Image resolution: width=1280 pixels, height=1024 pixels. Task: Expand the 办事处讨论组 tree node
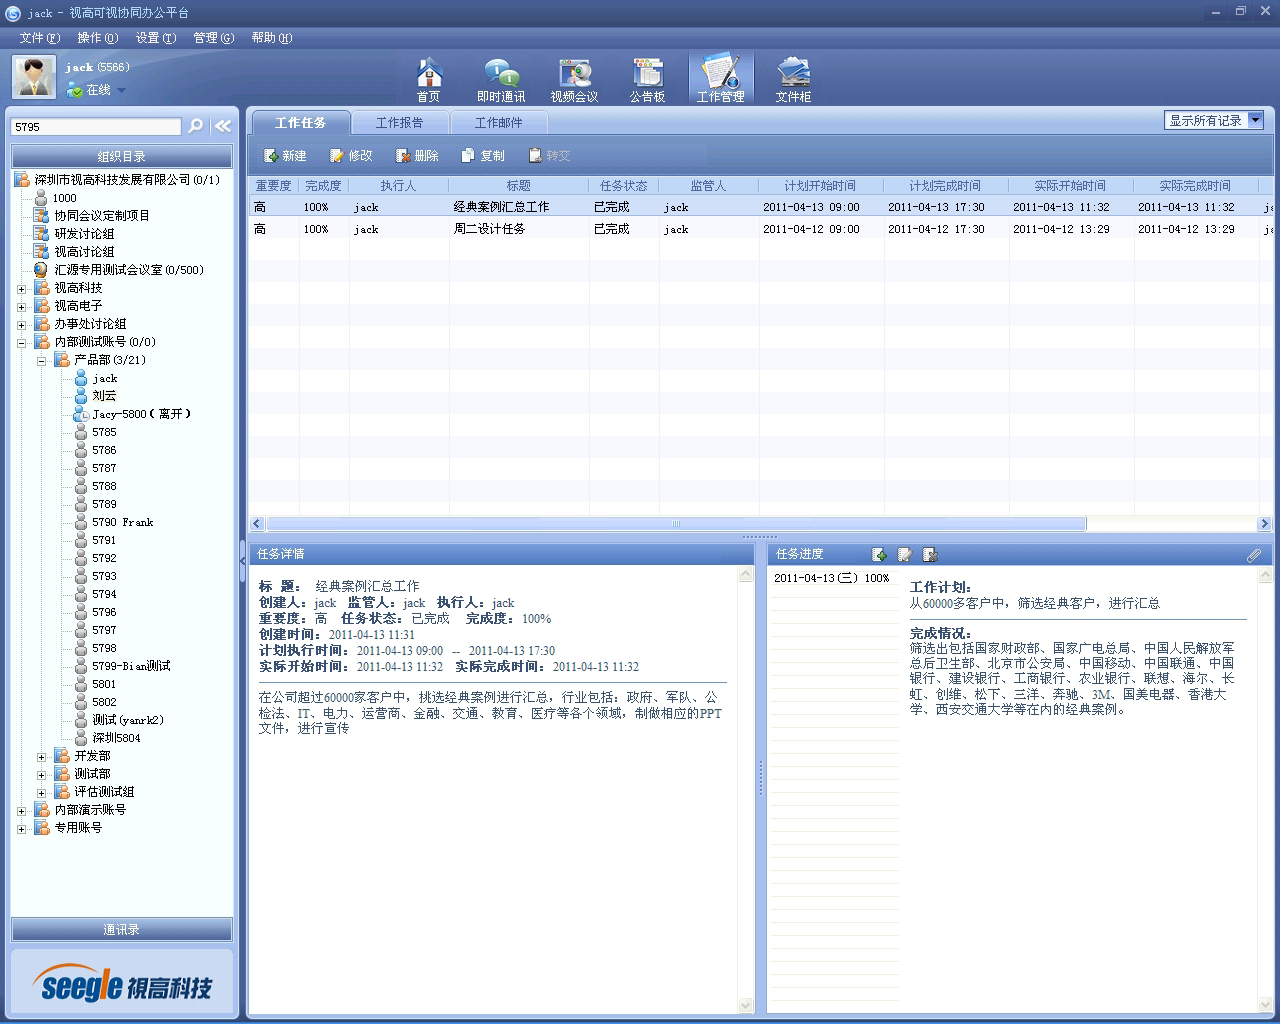click(x=22, y=325)
